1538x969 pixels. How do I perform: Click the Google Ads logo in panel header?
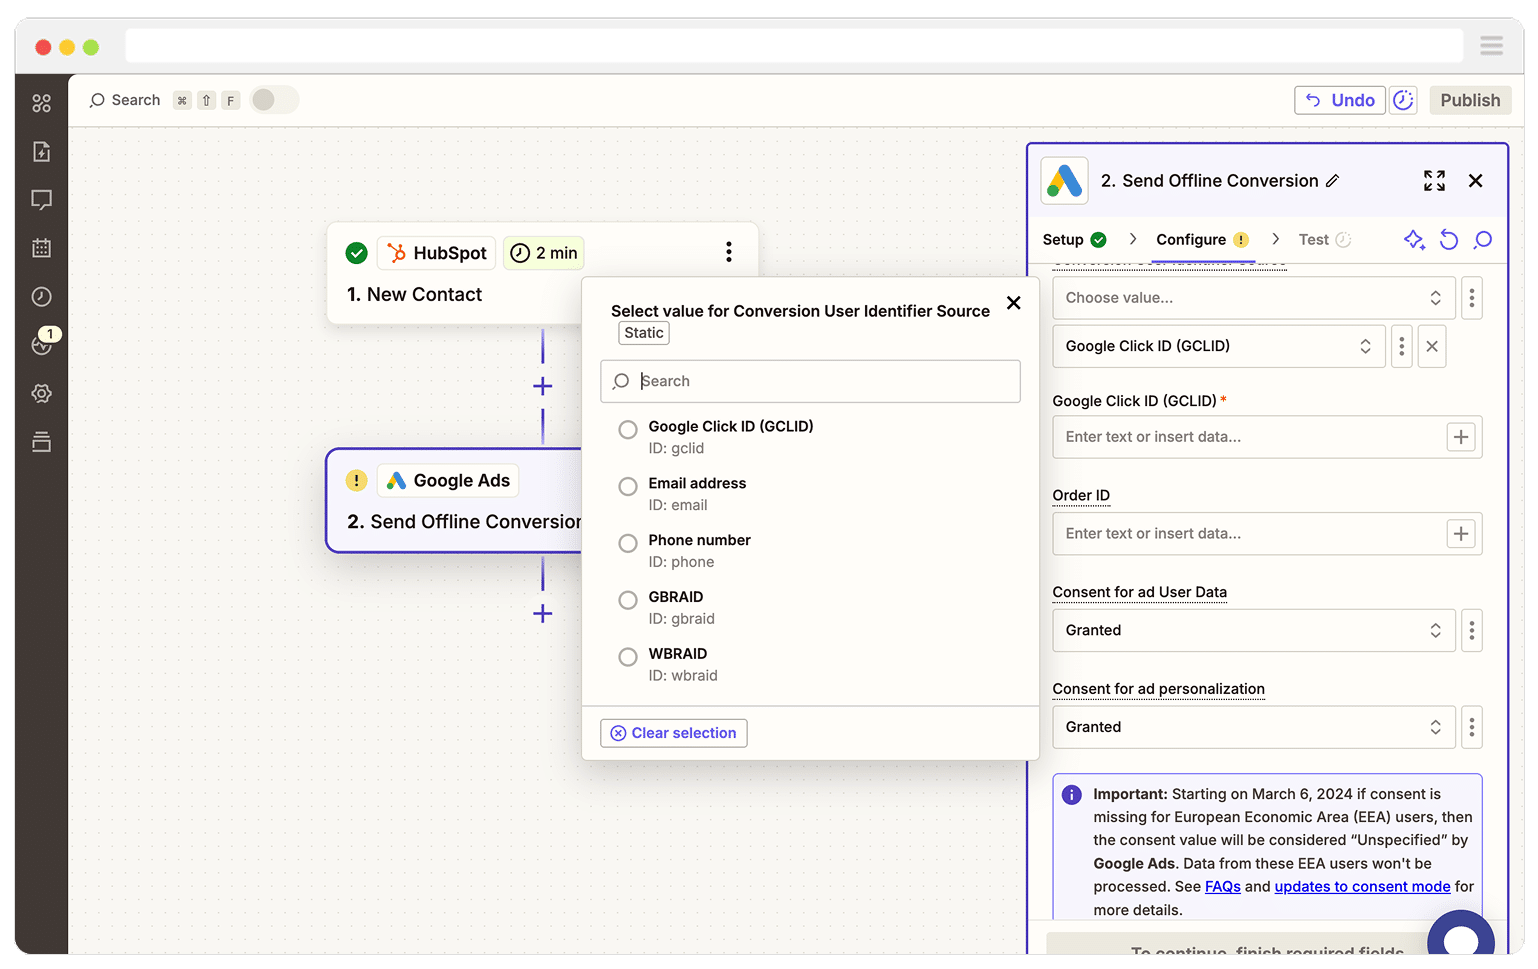pos(1065,181)
